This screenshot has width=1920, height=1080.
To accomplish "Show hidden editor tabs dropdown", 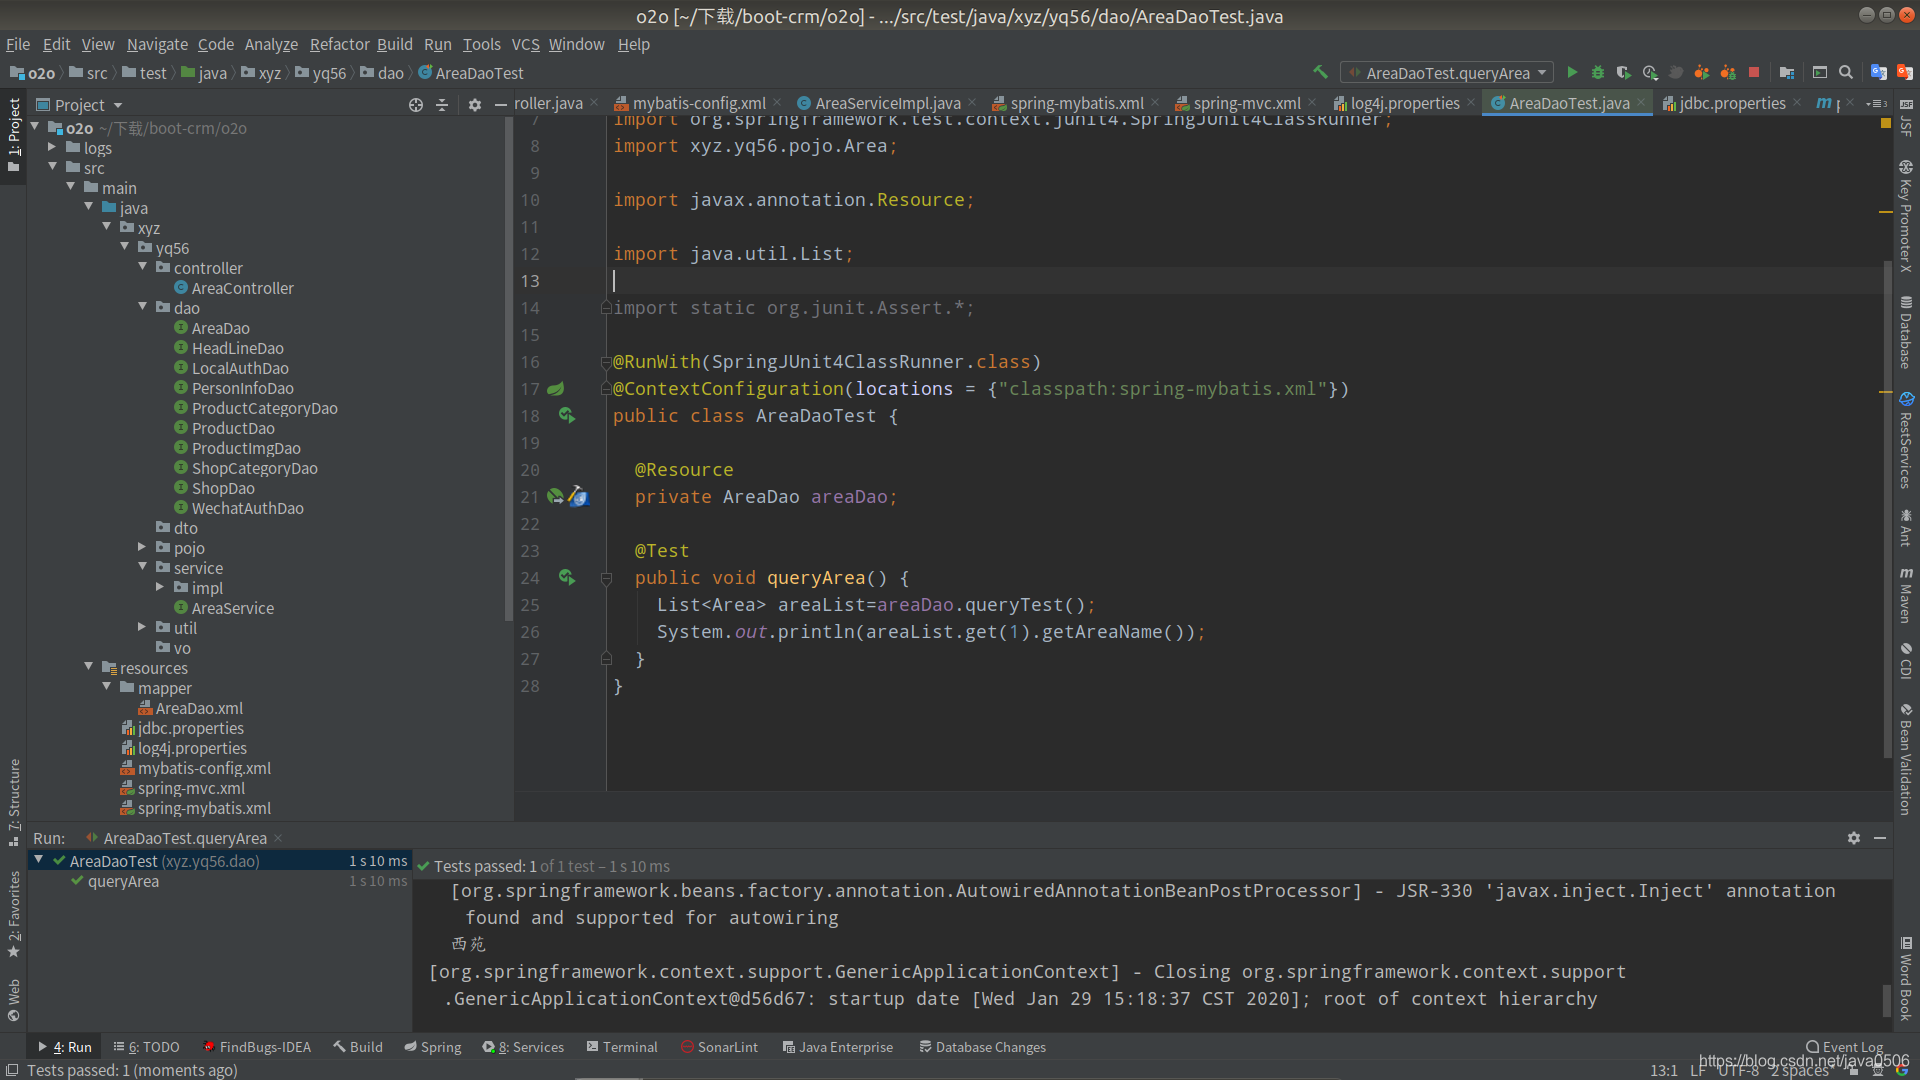I will click(1876, 103).
